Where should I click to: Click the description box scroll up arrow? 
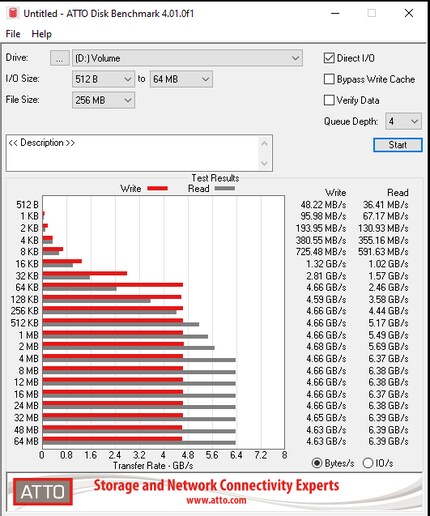pyautogui.click(x=264, y=144)
